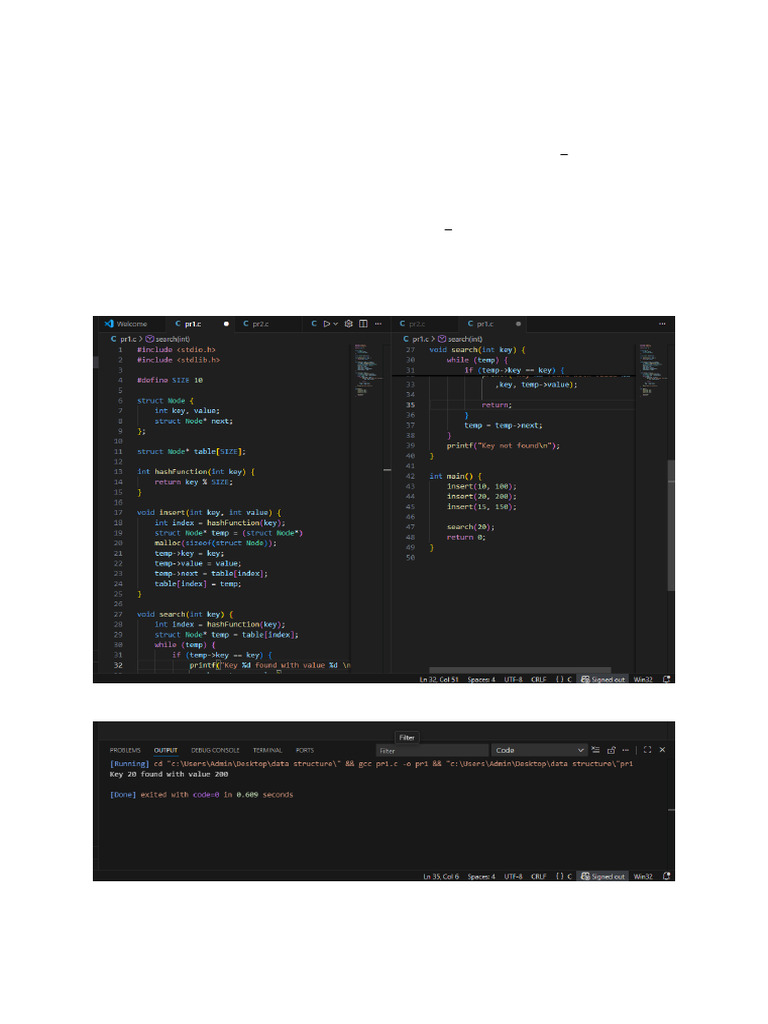Click 'Signed out' in the upper status bar

click(603, 679)
